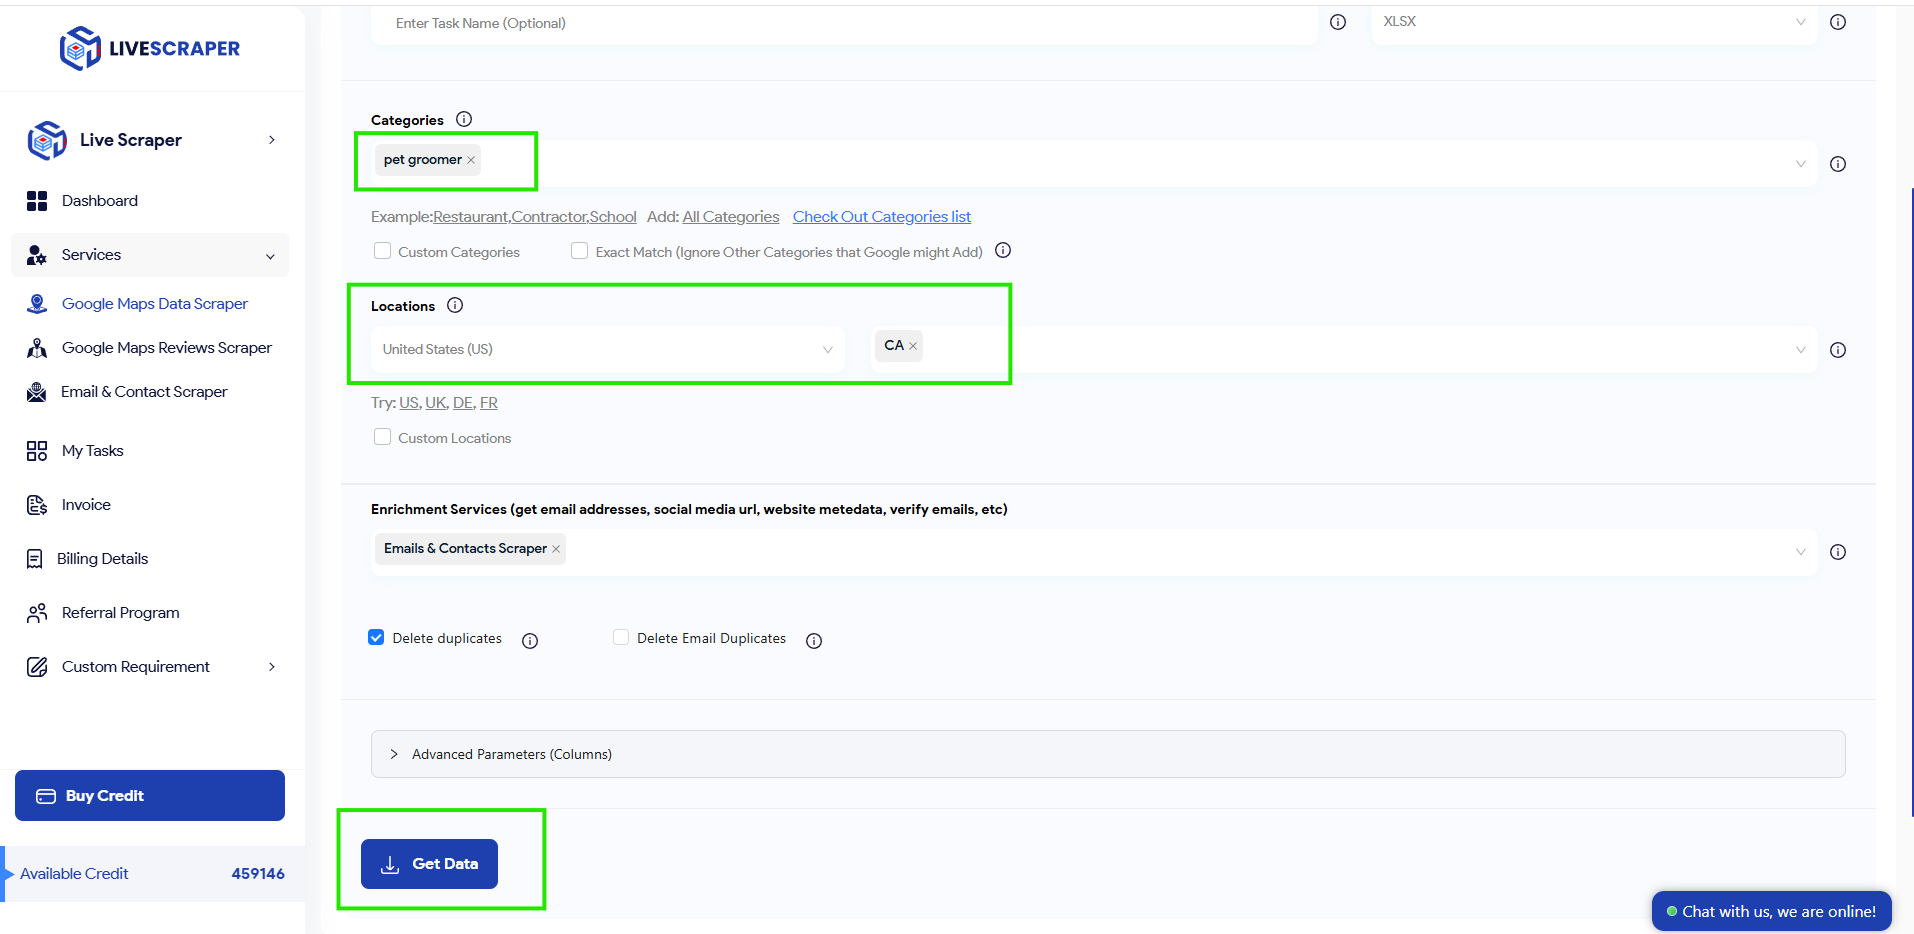Open the Check Out Categories list link
This screenshot has height=934, width=1914.
coord(882,217)
